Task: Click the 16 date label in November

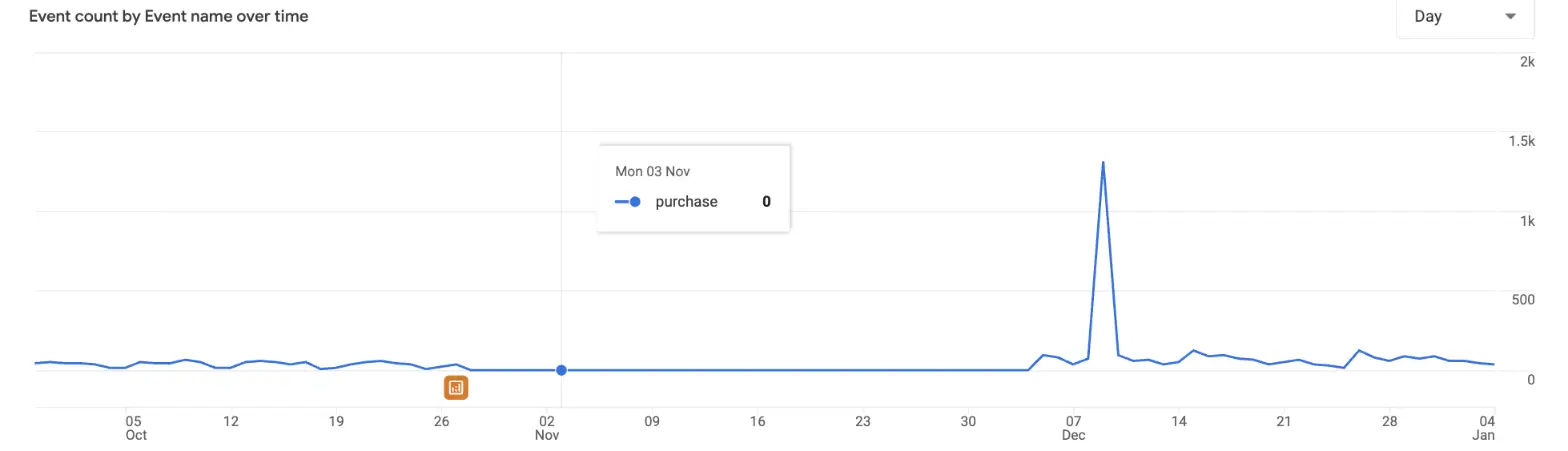Action: (x=757, y=421)
